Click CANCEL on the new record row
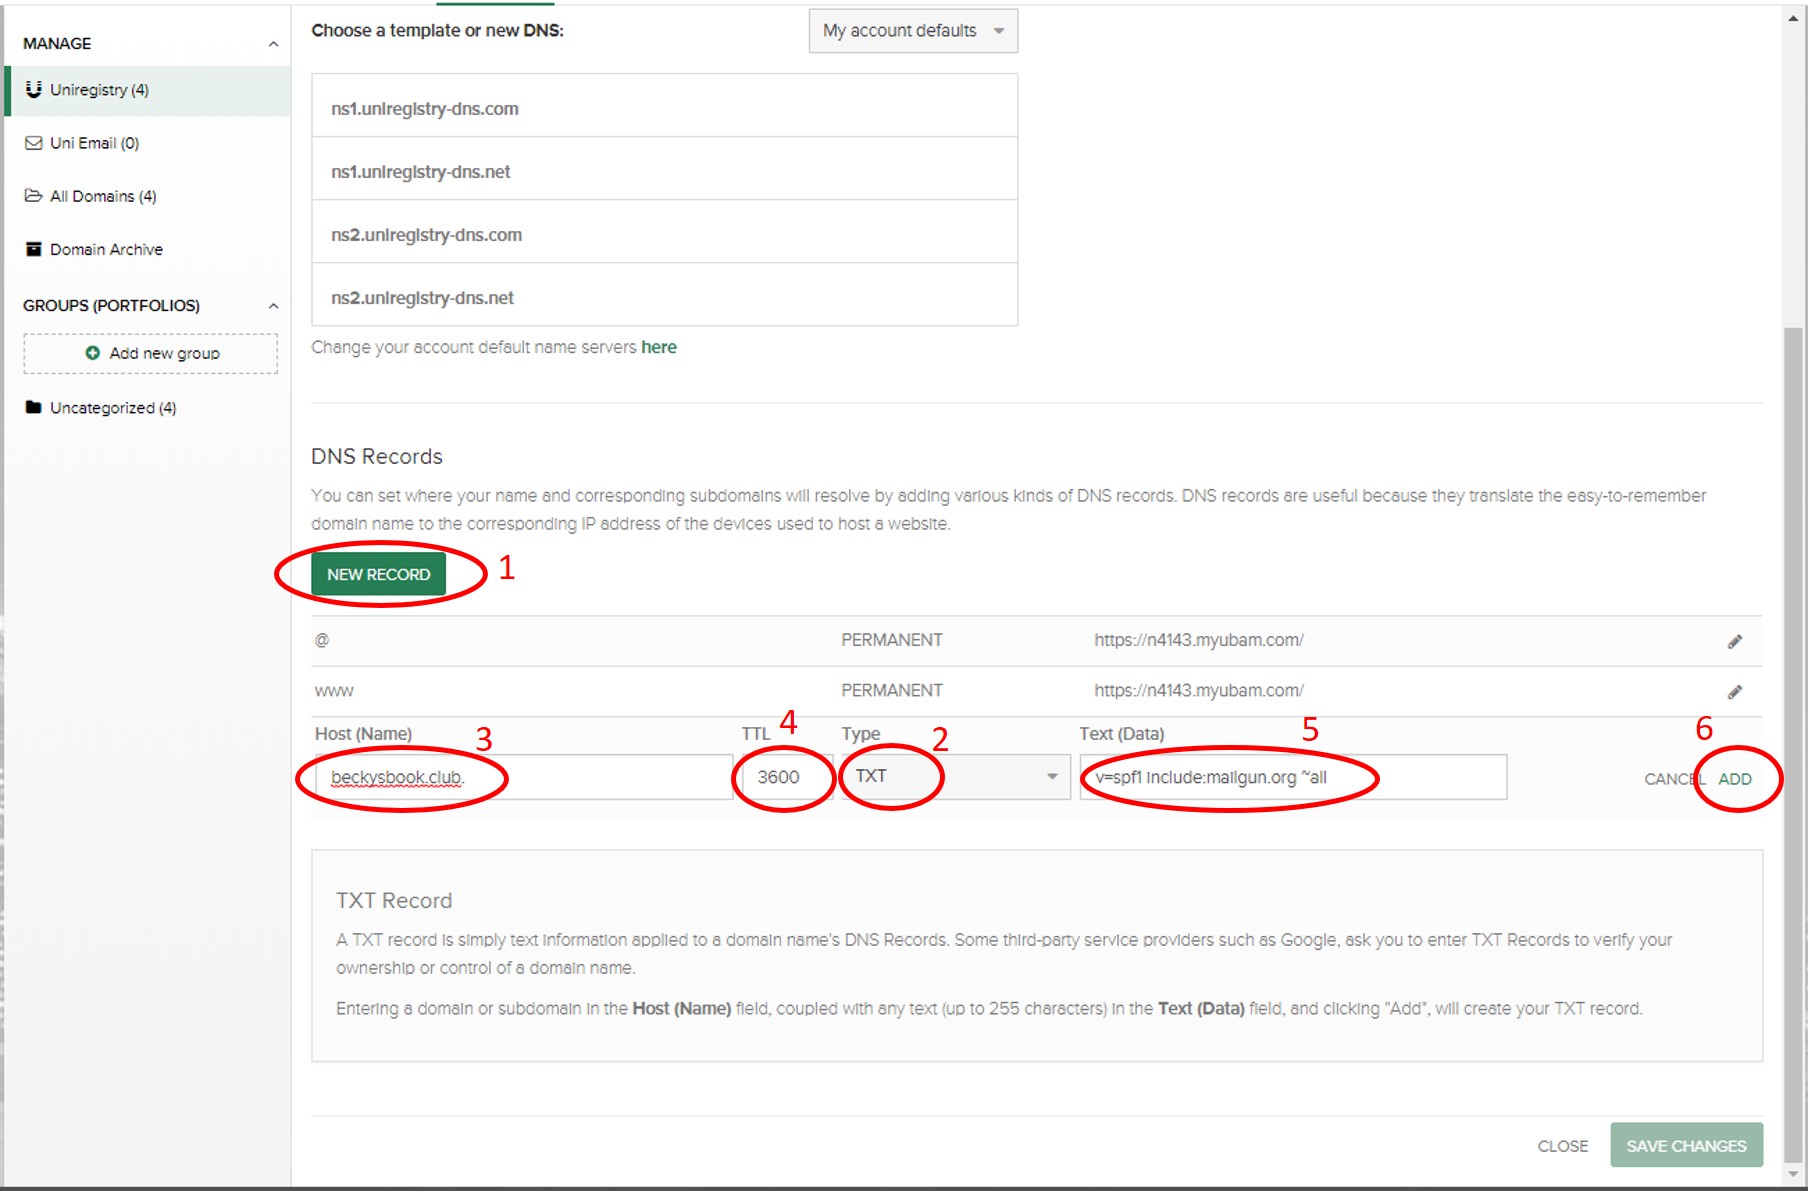 [x=1675, y=779]
